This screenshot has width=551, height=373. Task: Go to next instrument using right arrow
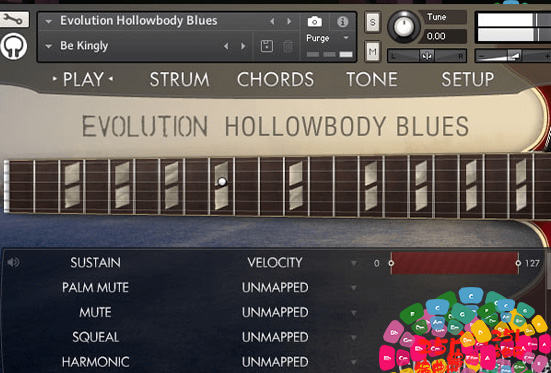click(289, 21)
